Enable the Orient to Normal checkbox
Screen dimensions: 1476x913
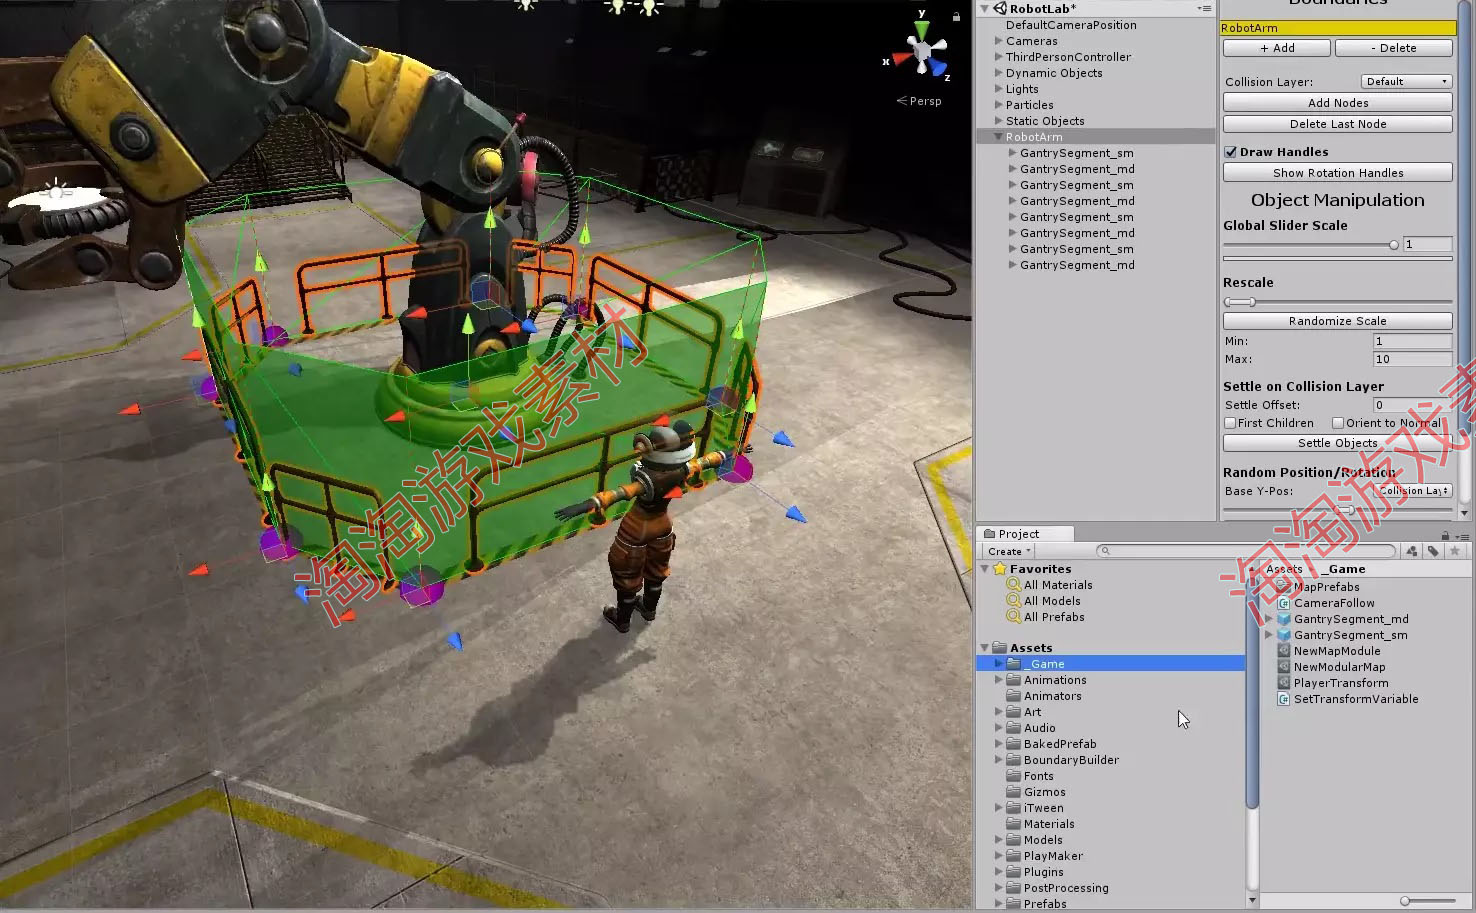click(1338, 423)
